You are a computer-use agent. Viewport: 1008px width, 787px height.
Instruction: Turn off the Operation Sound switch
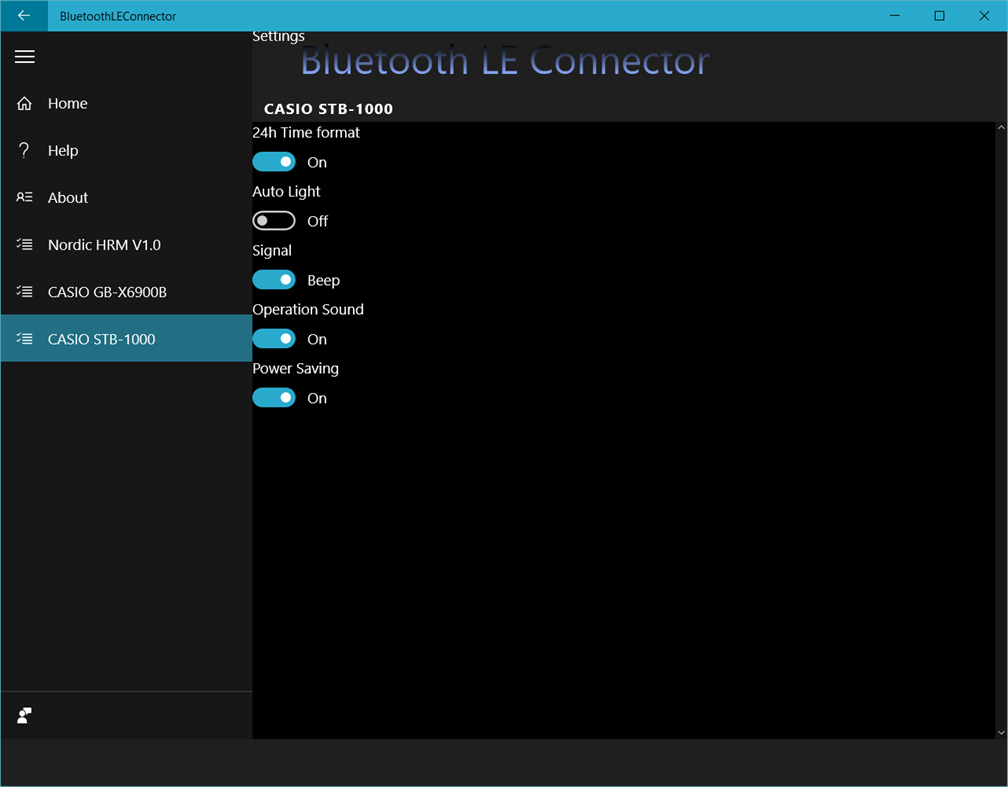273,338
